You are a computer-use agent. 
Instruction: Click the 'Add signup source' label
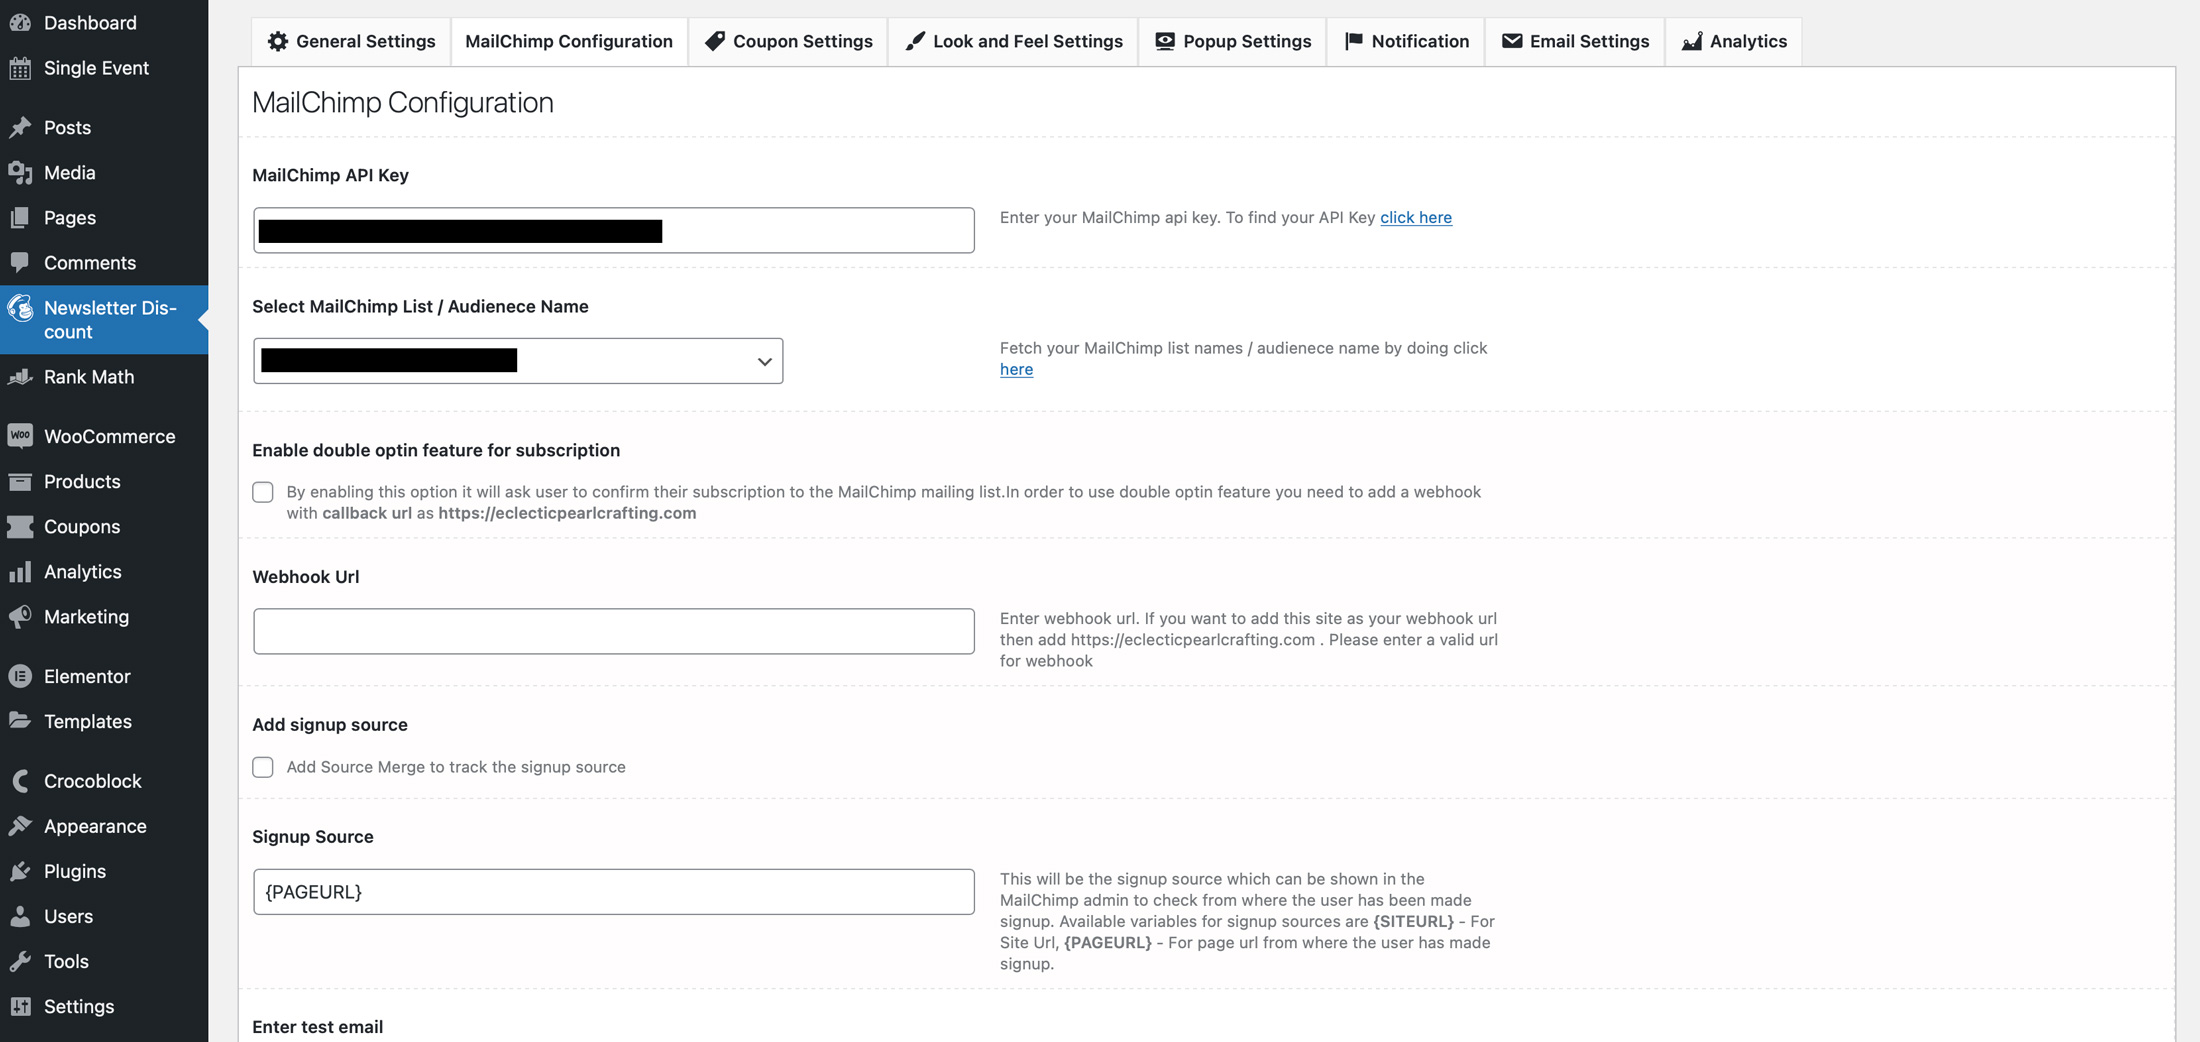pos(330,724)
